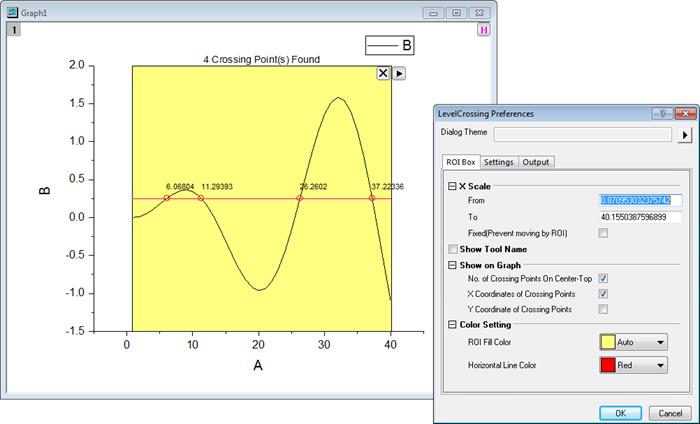This screenshot has height=424, width=700.
Task: Click the Graph1 window title icon
Action: (12, 12)
